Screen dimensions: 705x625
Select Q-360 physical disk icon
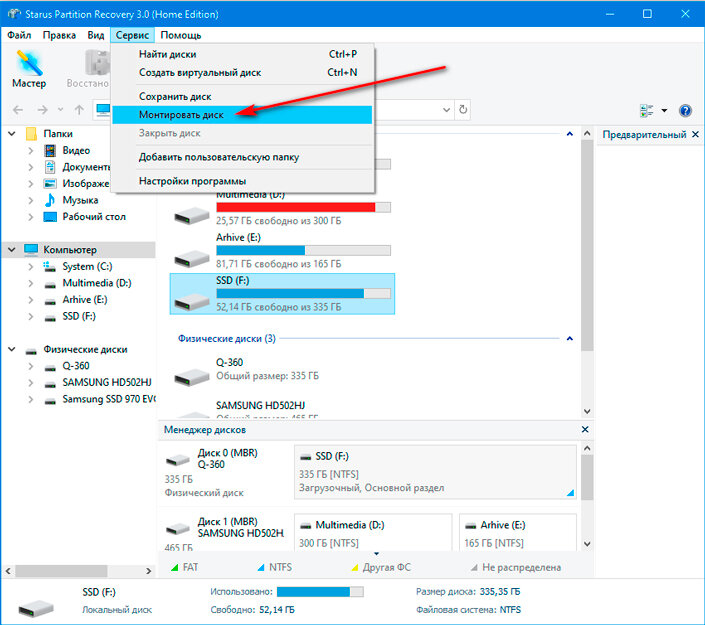(192, 376)
